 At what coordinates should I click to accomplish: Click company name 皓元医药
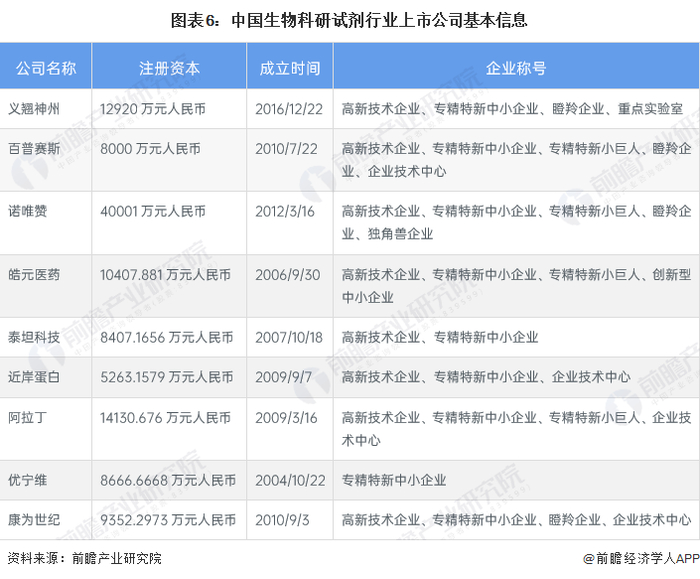(x=34, y=274)
